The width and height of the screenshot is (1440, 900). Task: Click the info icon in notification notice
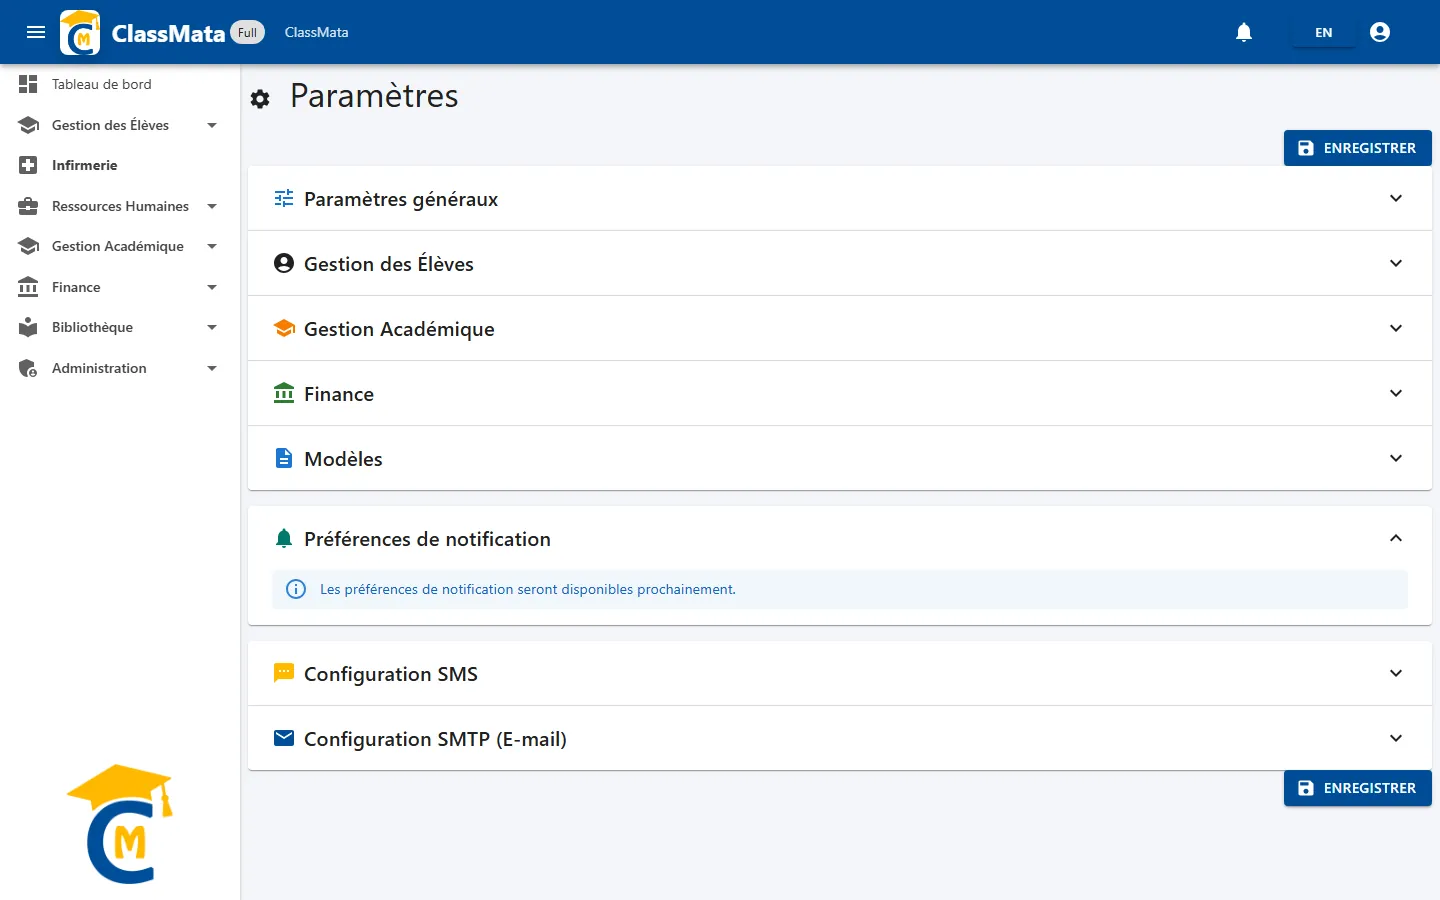pos(296,589)
